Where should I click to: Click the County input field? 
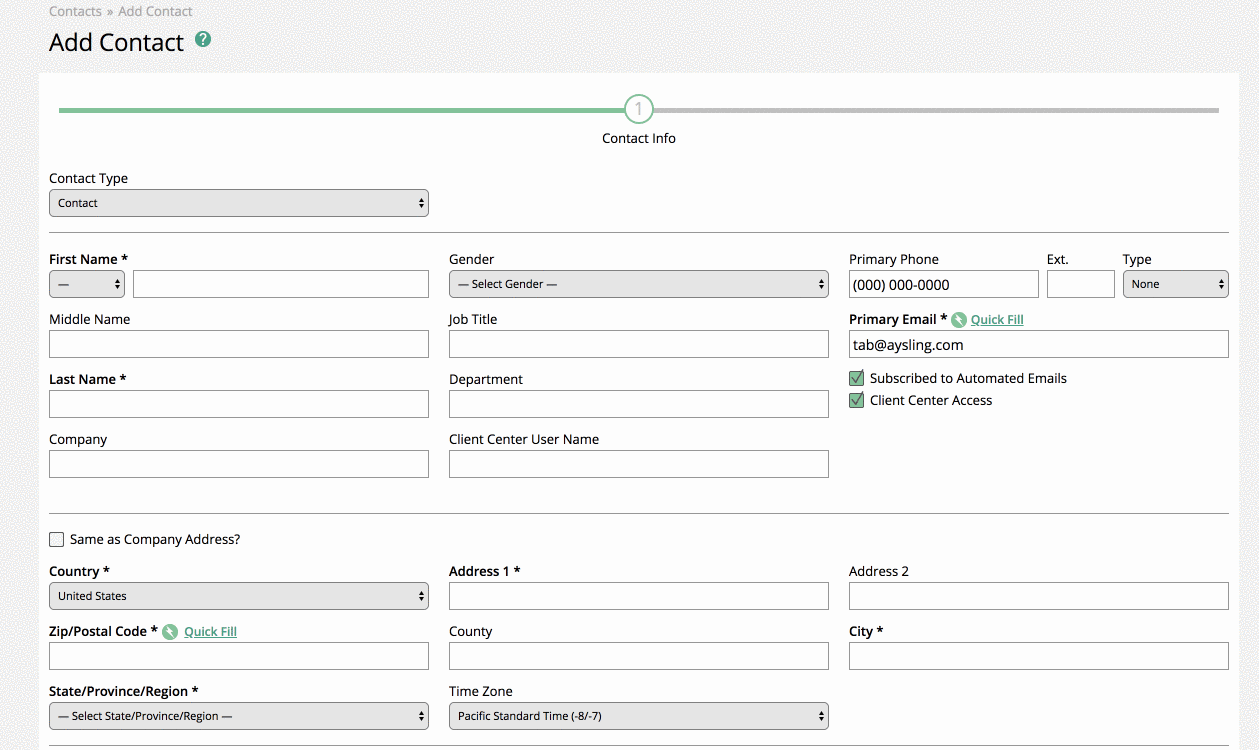(x=639, y=656)
